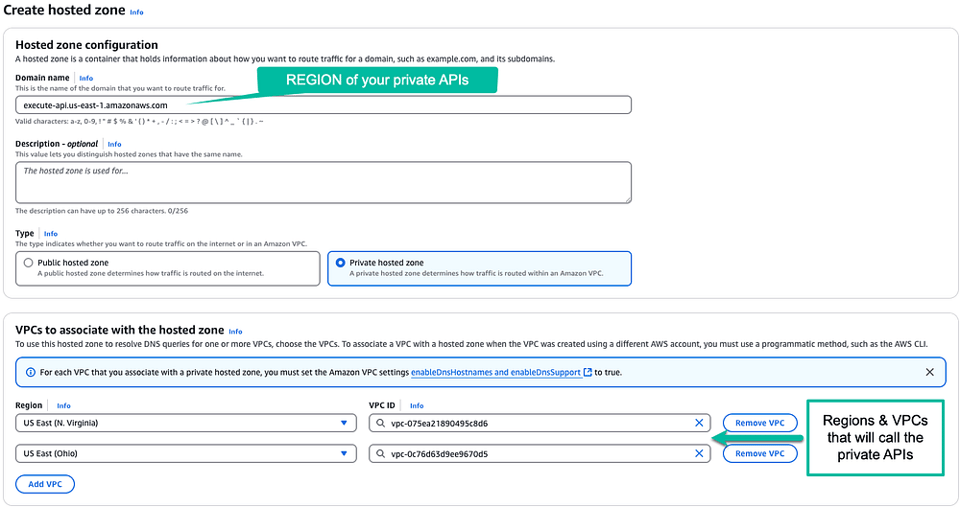Screen dimensions: 960x507
Task: Click the Description text area
Action: pyautogui.click(x=323, y=182)
